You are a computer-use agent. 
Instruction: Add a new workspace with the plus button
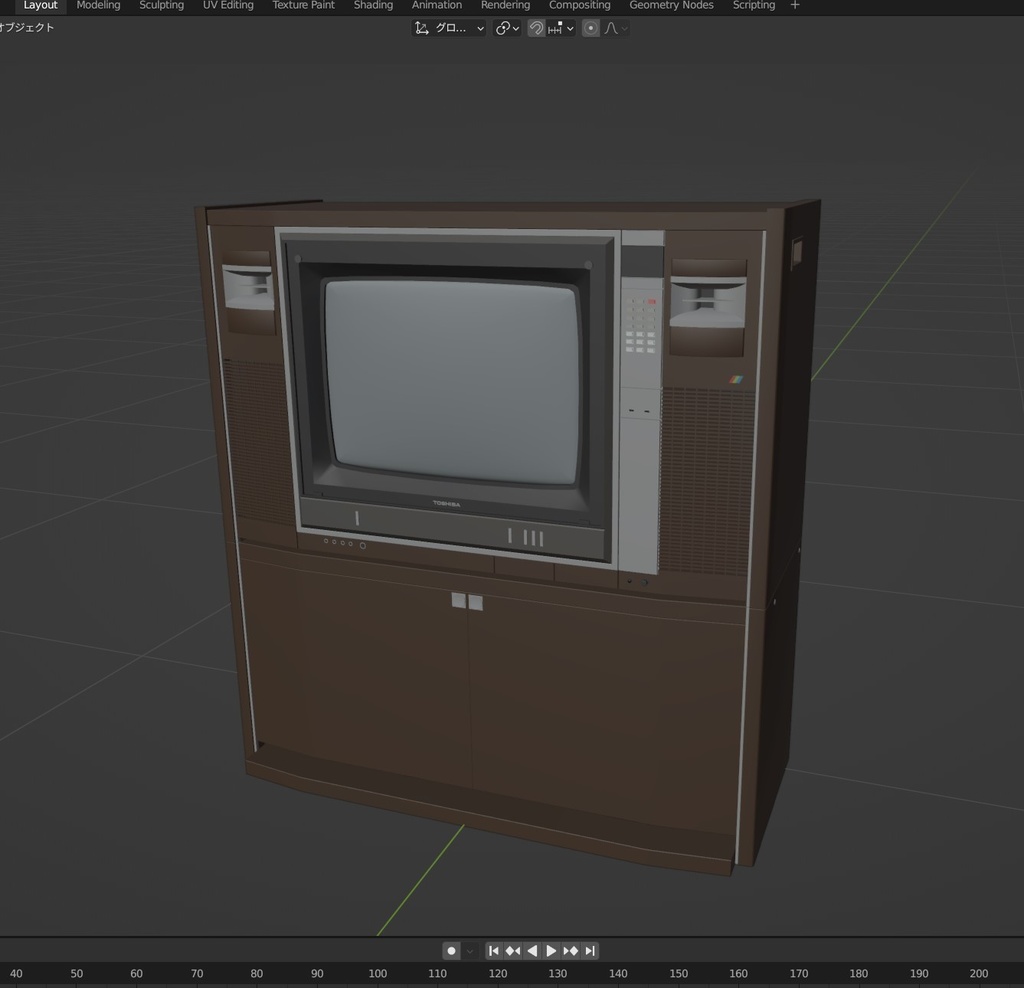click(x=794, y=5)
